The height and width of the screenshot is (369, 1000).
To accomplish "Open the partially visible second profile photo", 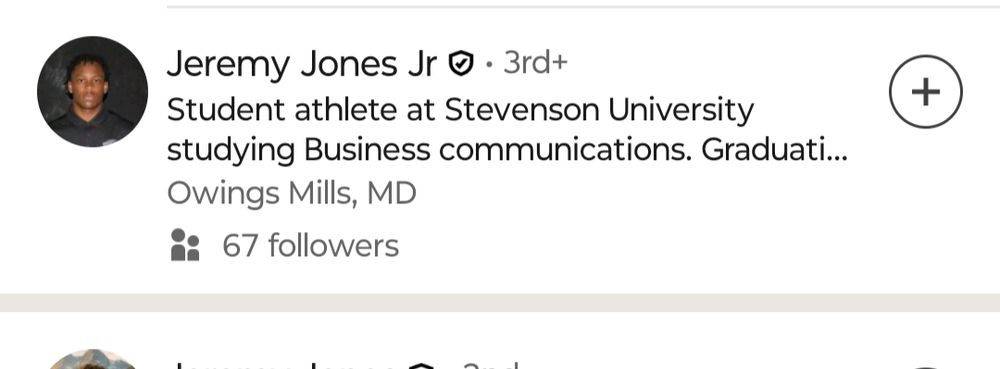I will (x=92, y=359).
